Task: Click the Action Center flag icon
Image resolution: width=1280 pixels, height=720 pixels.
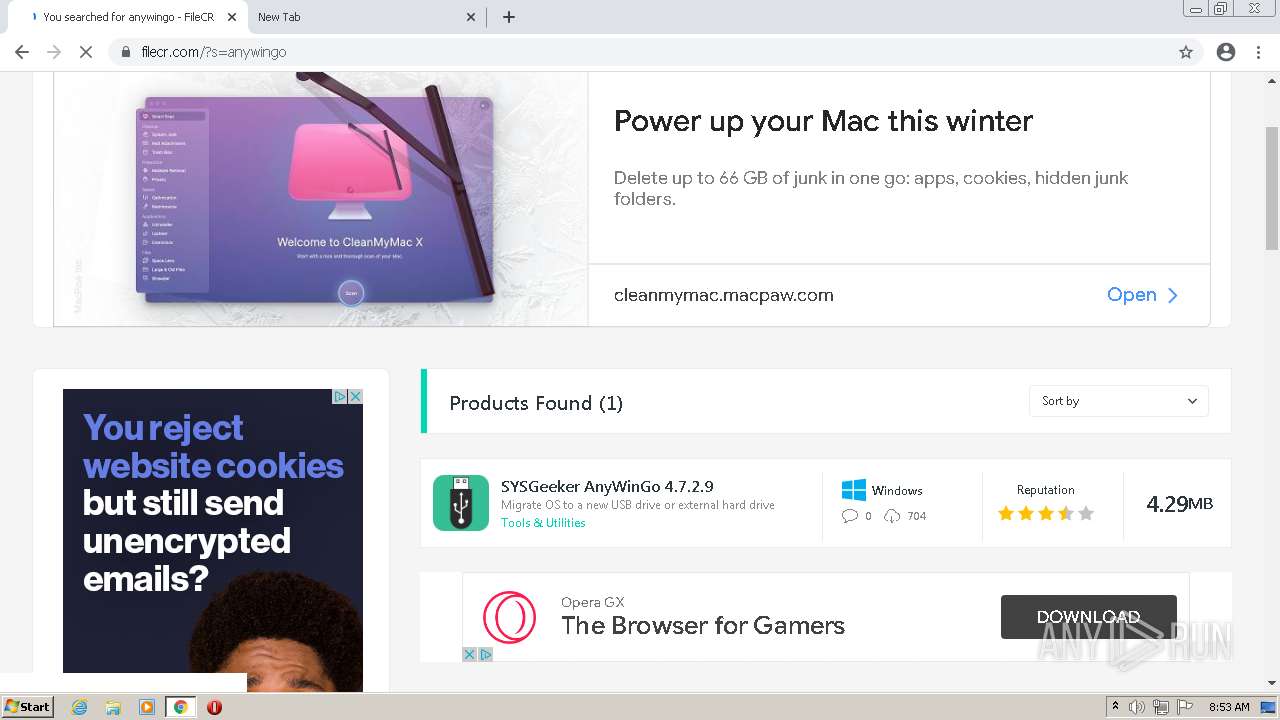Action: (x=1185, y=707)
